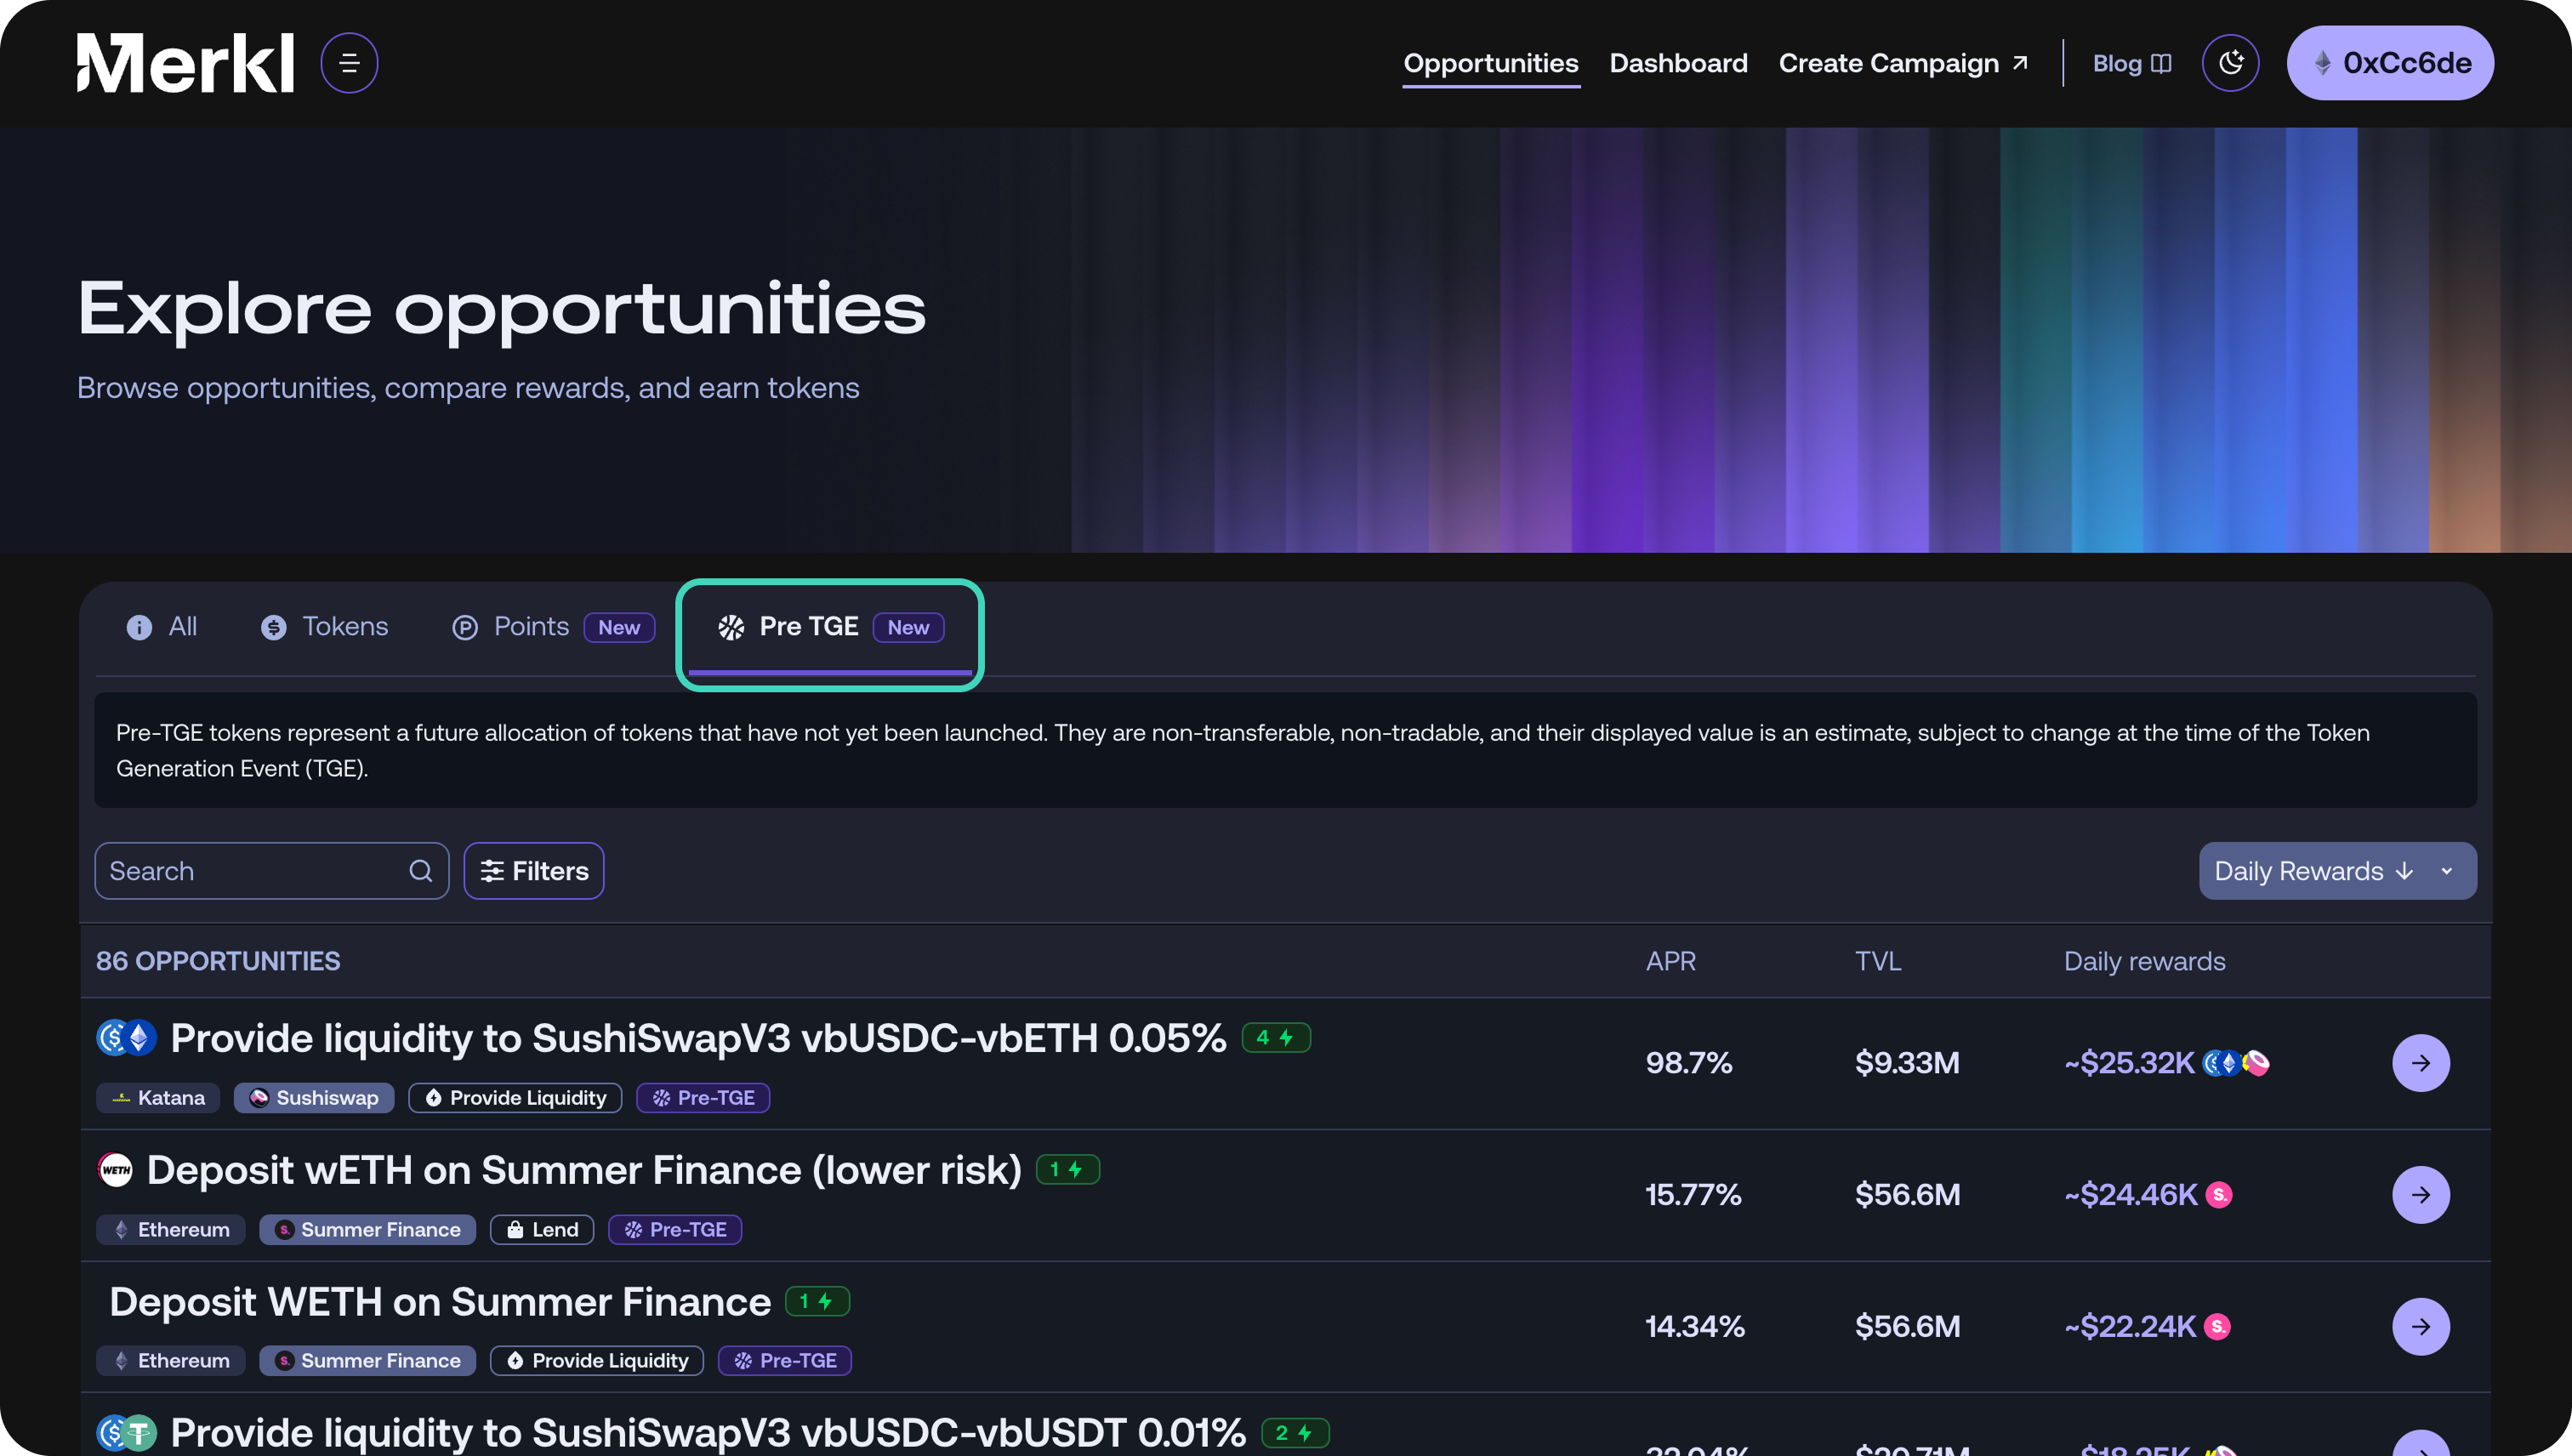The width and height of the screenshot is (2572, 1456).
Task: Click the Sushiswap protocol tag
Action: coord(314,1098)
